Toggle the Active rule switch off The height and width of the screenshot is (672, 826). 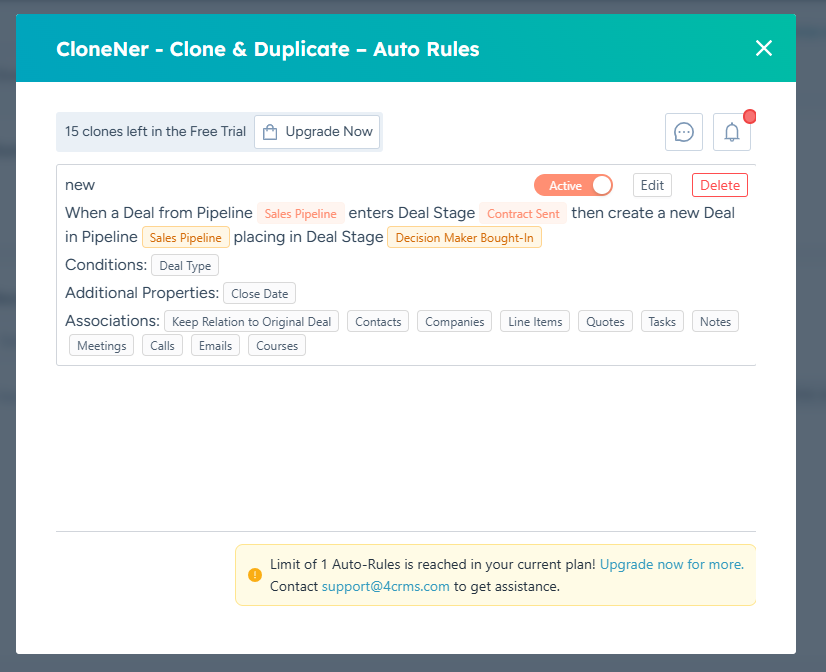pos(573,185)
